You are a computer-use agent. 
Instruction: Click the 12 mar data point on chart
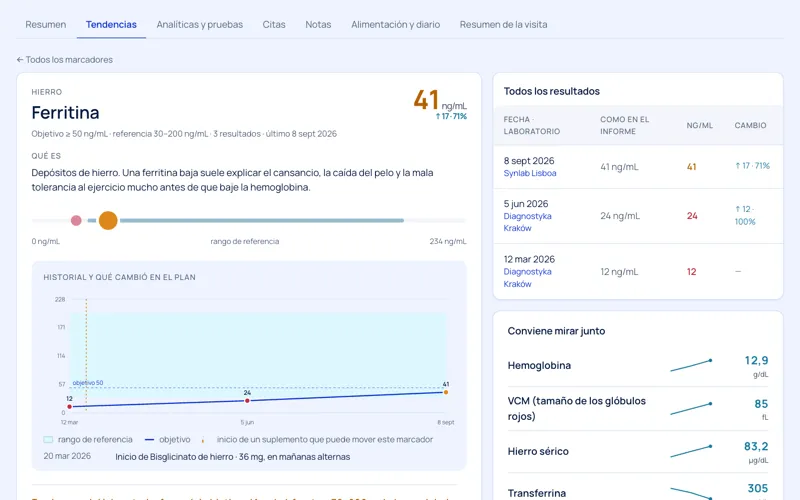(69, 407)
